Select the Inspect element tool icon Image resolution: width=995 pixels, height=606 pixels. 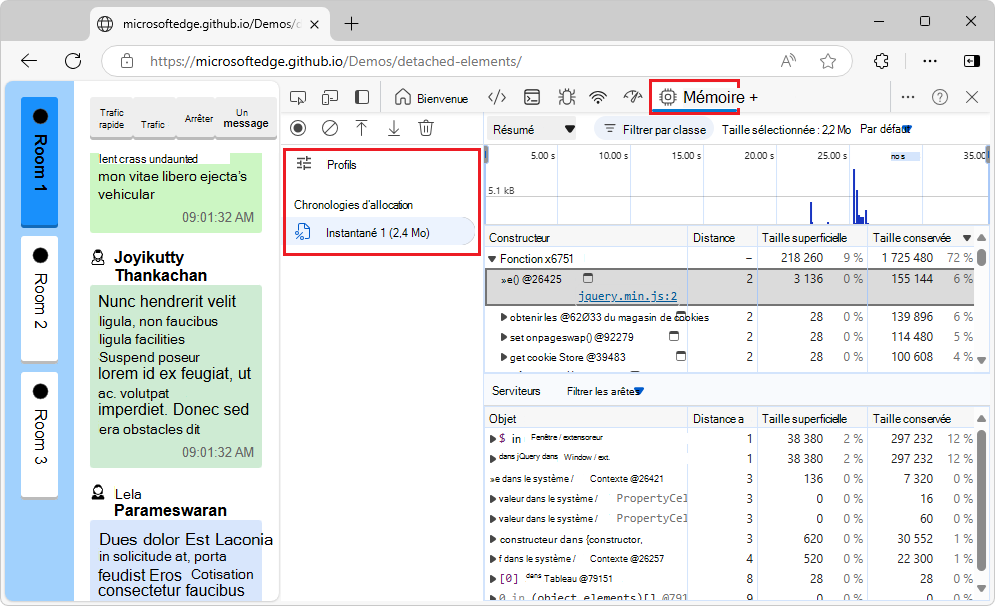tap(297, 97)
